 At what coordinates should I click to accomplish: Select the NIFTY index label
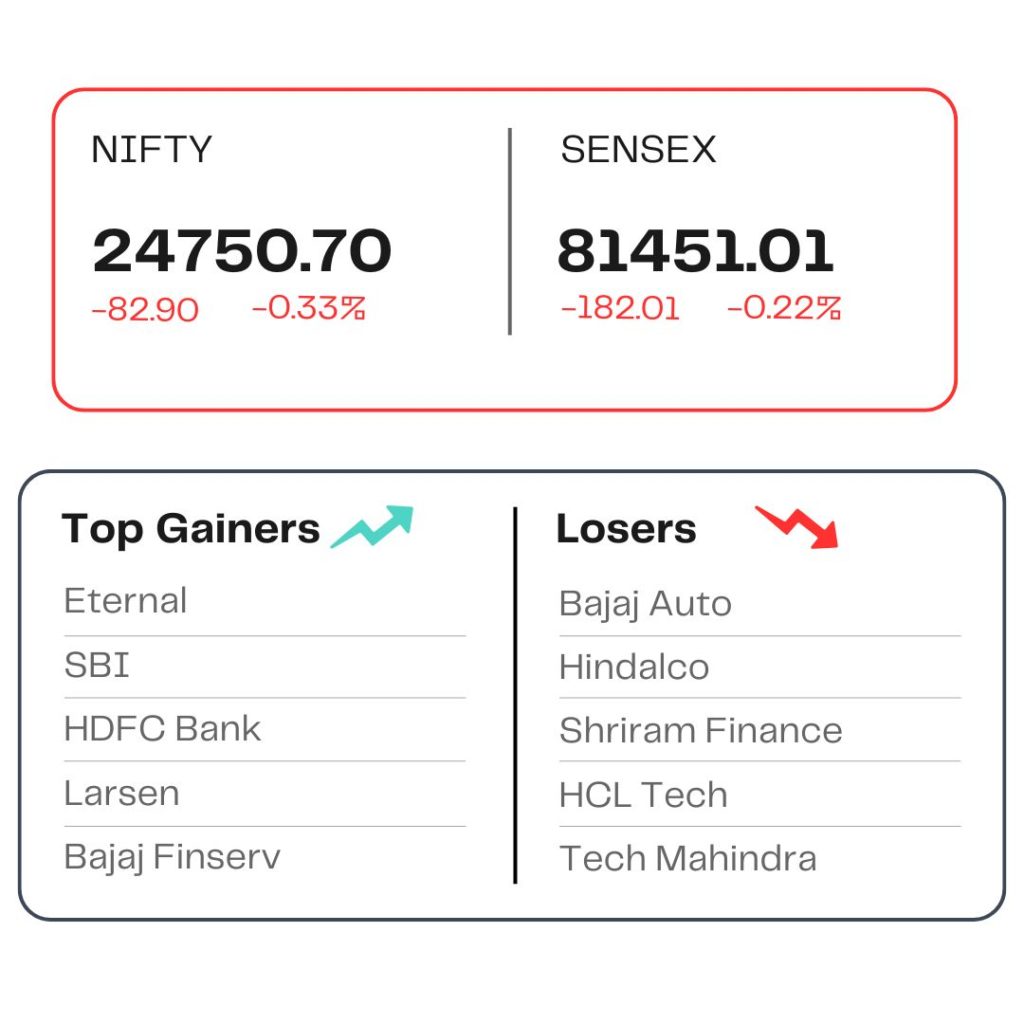[x=152, y=149]
